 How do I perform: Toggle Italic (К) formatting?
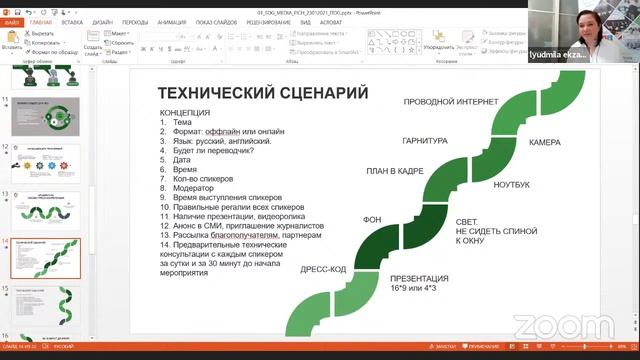click(x=152, y=49)
